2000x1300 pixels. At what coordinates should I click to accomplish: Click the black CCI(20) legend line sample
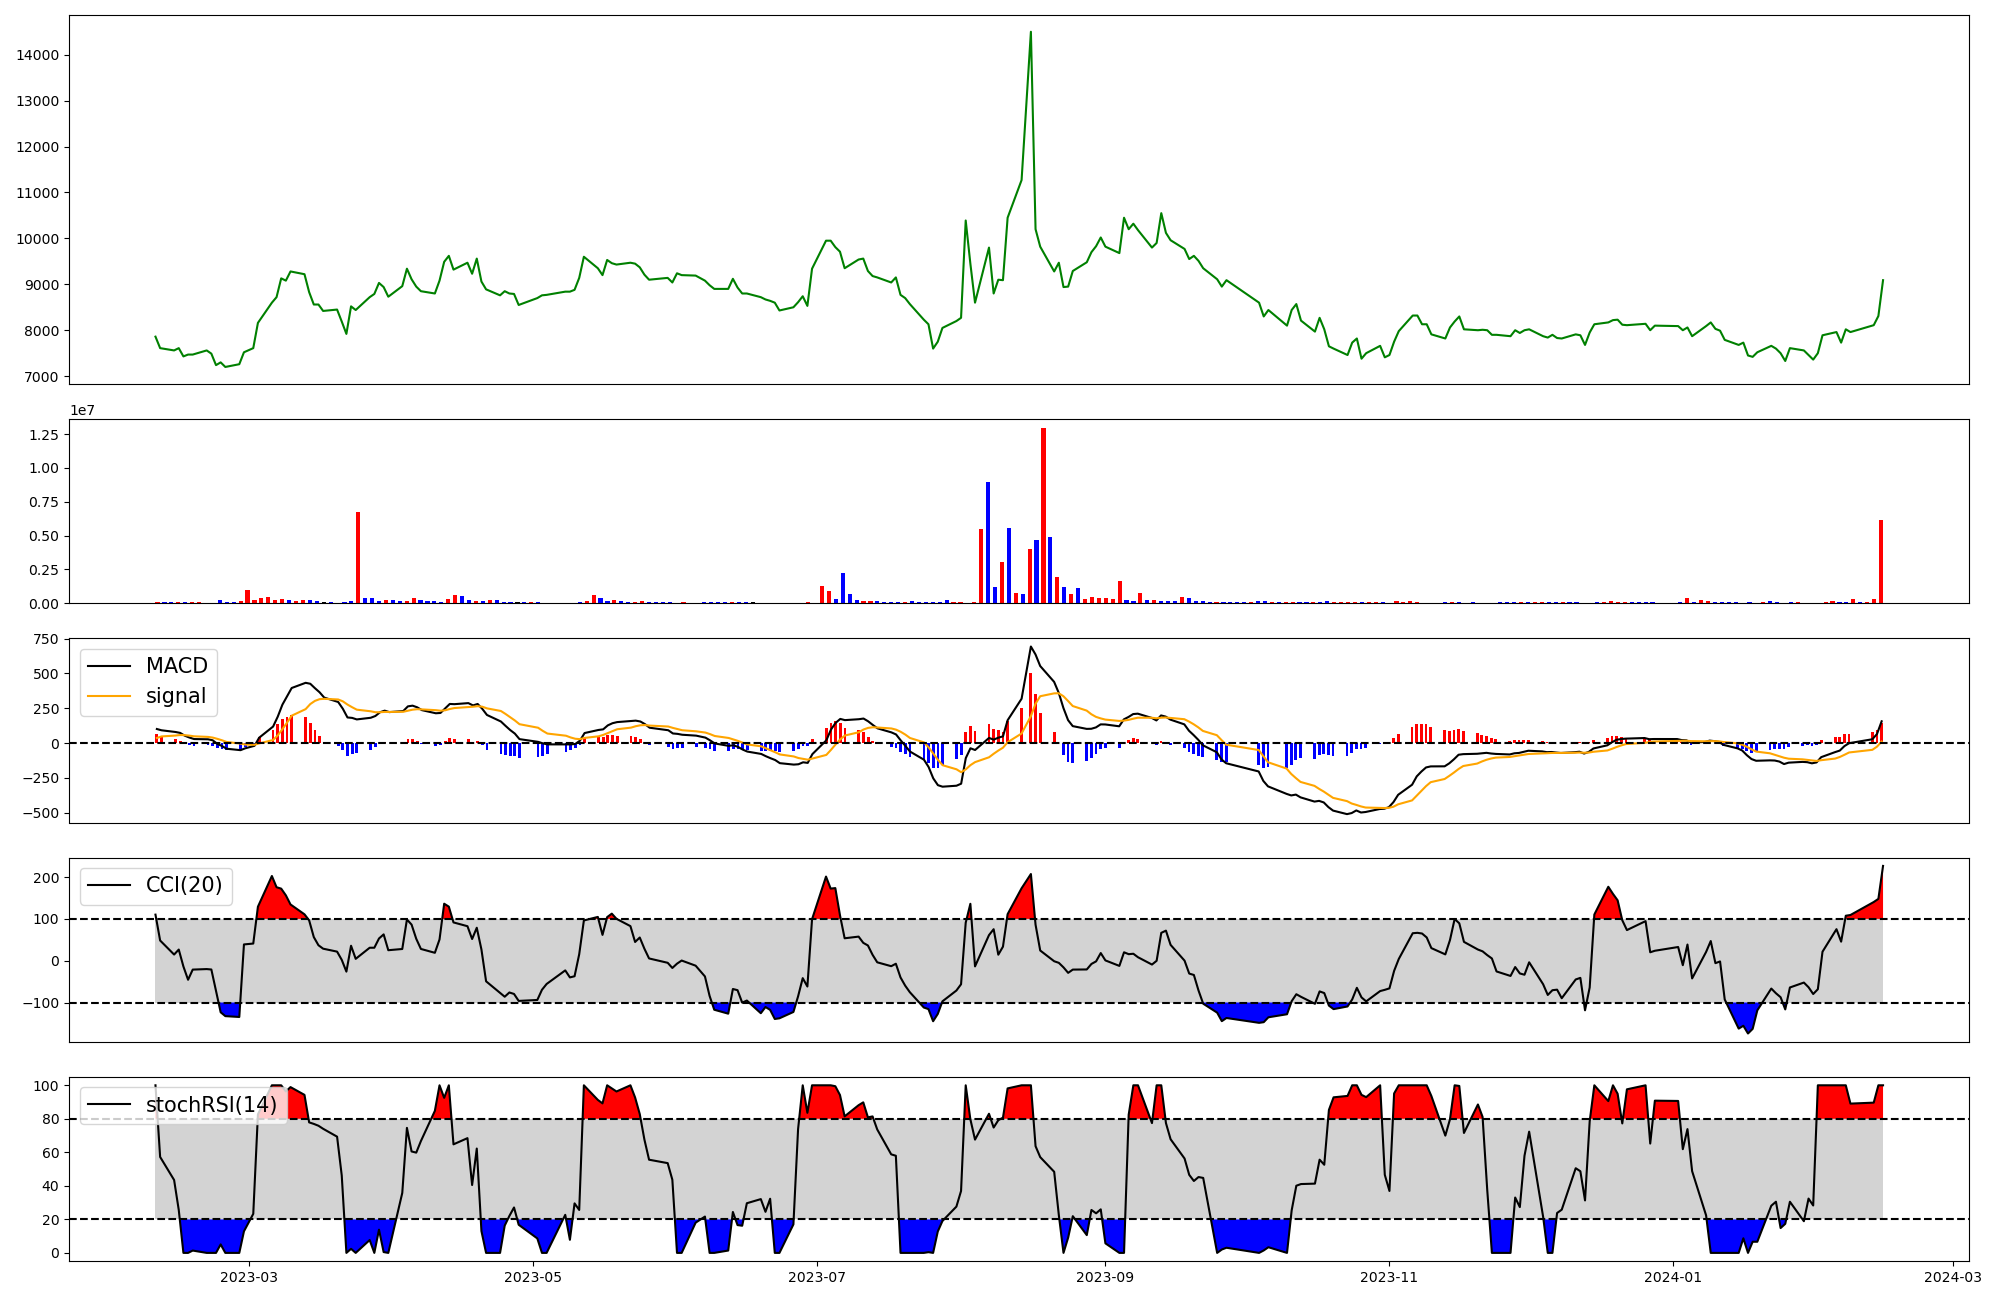click(x=109, y=886)
